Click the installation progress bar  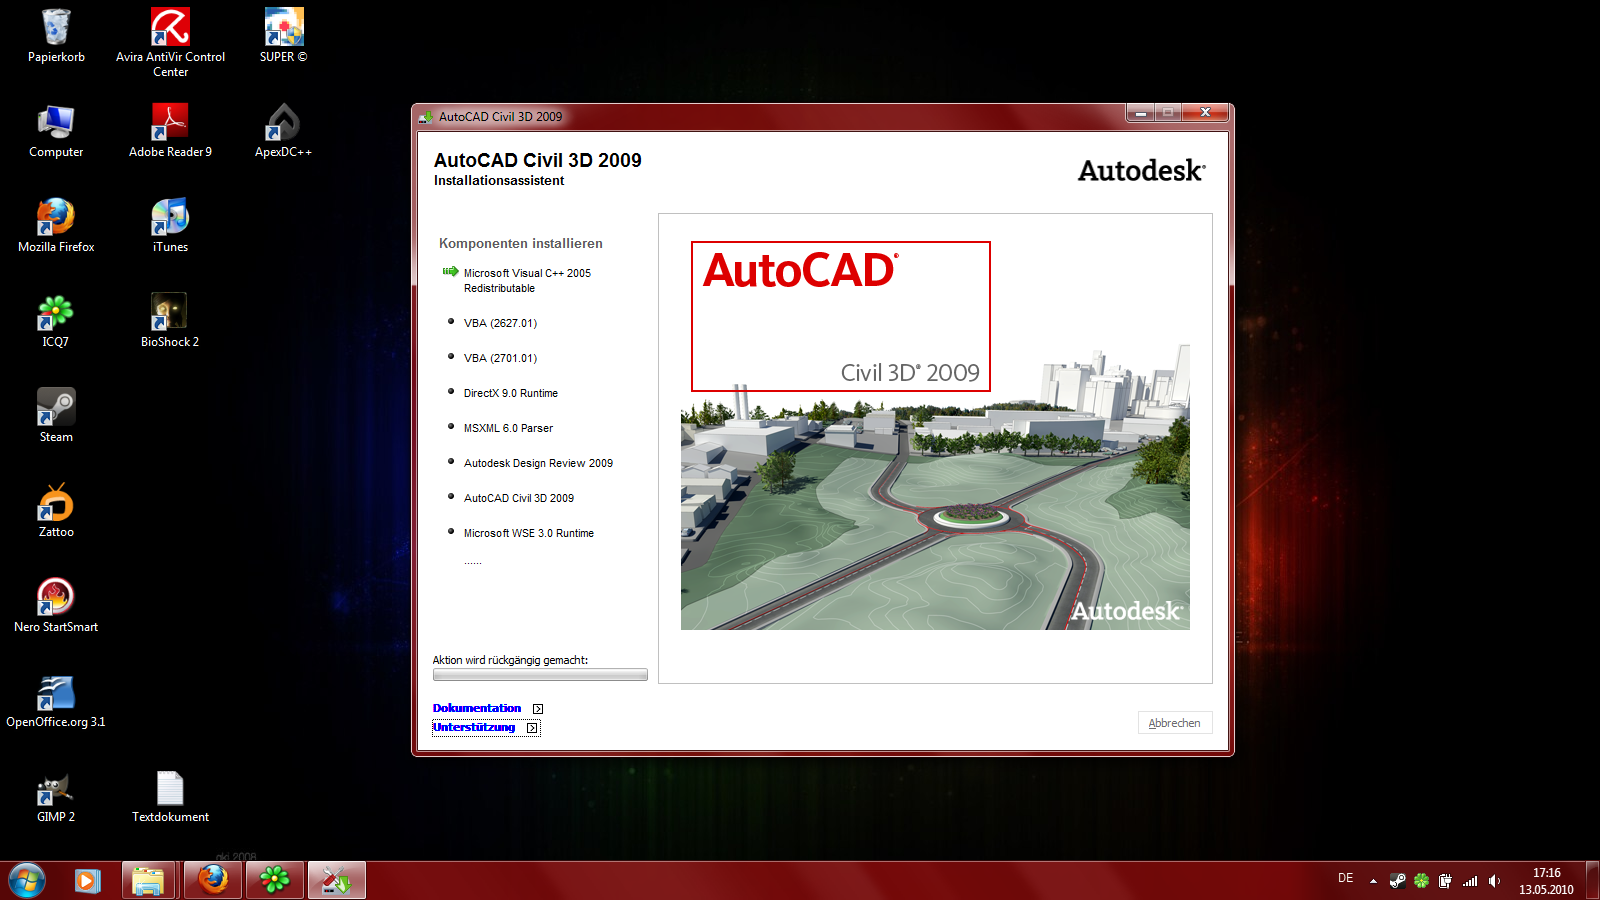540,675
